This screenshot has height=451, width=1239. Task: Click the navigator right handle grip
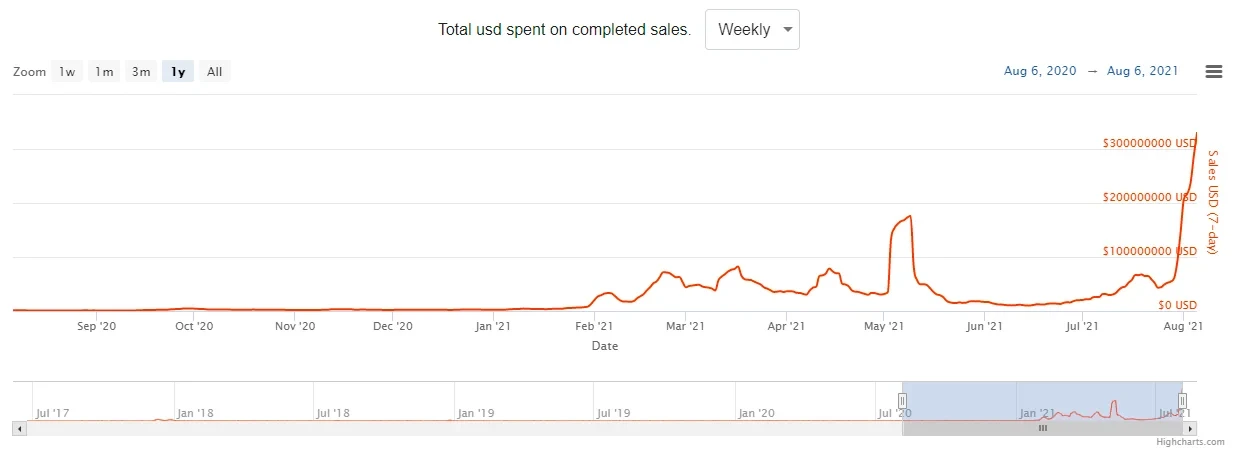click(1182, 401)
